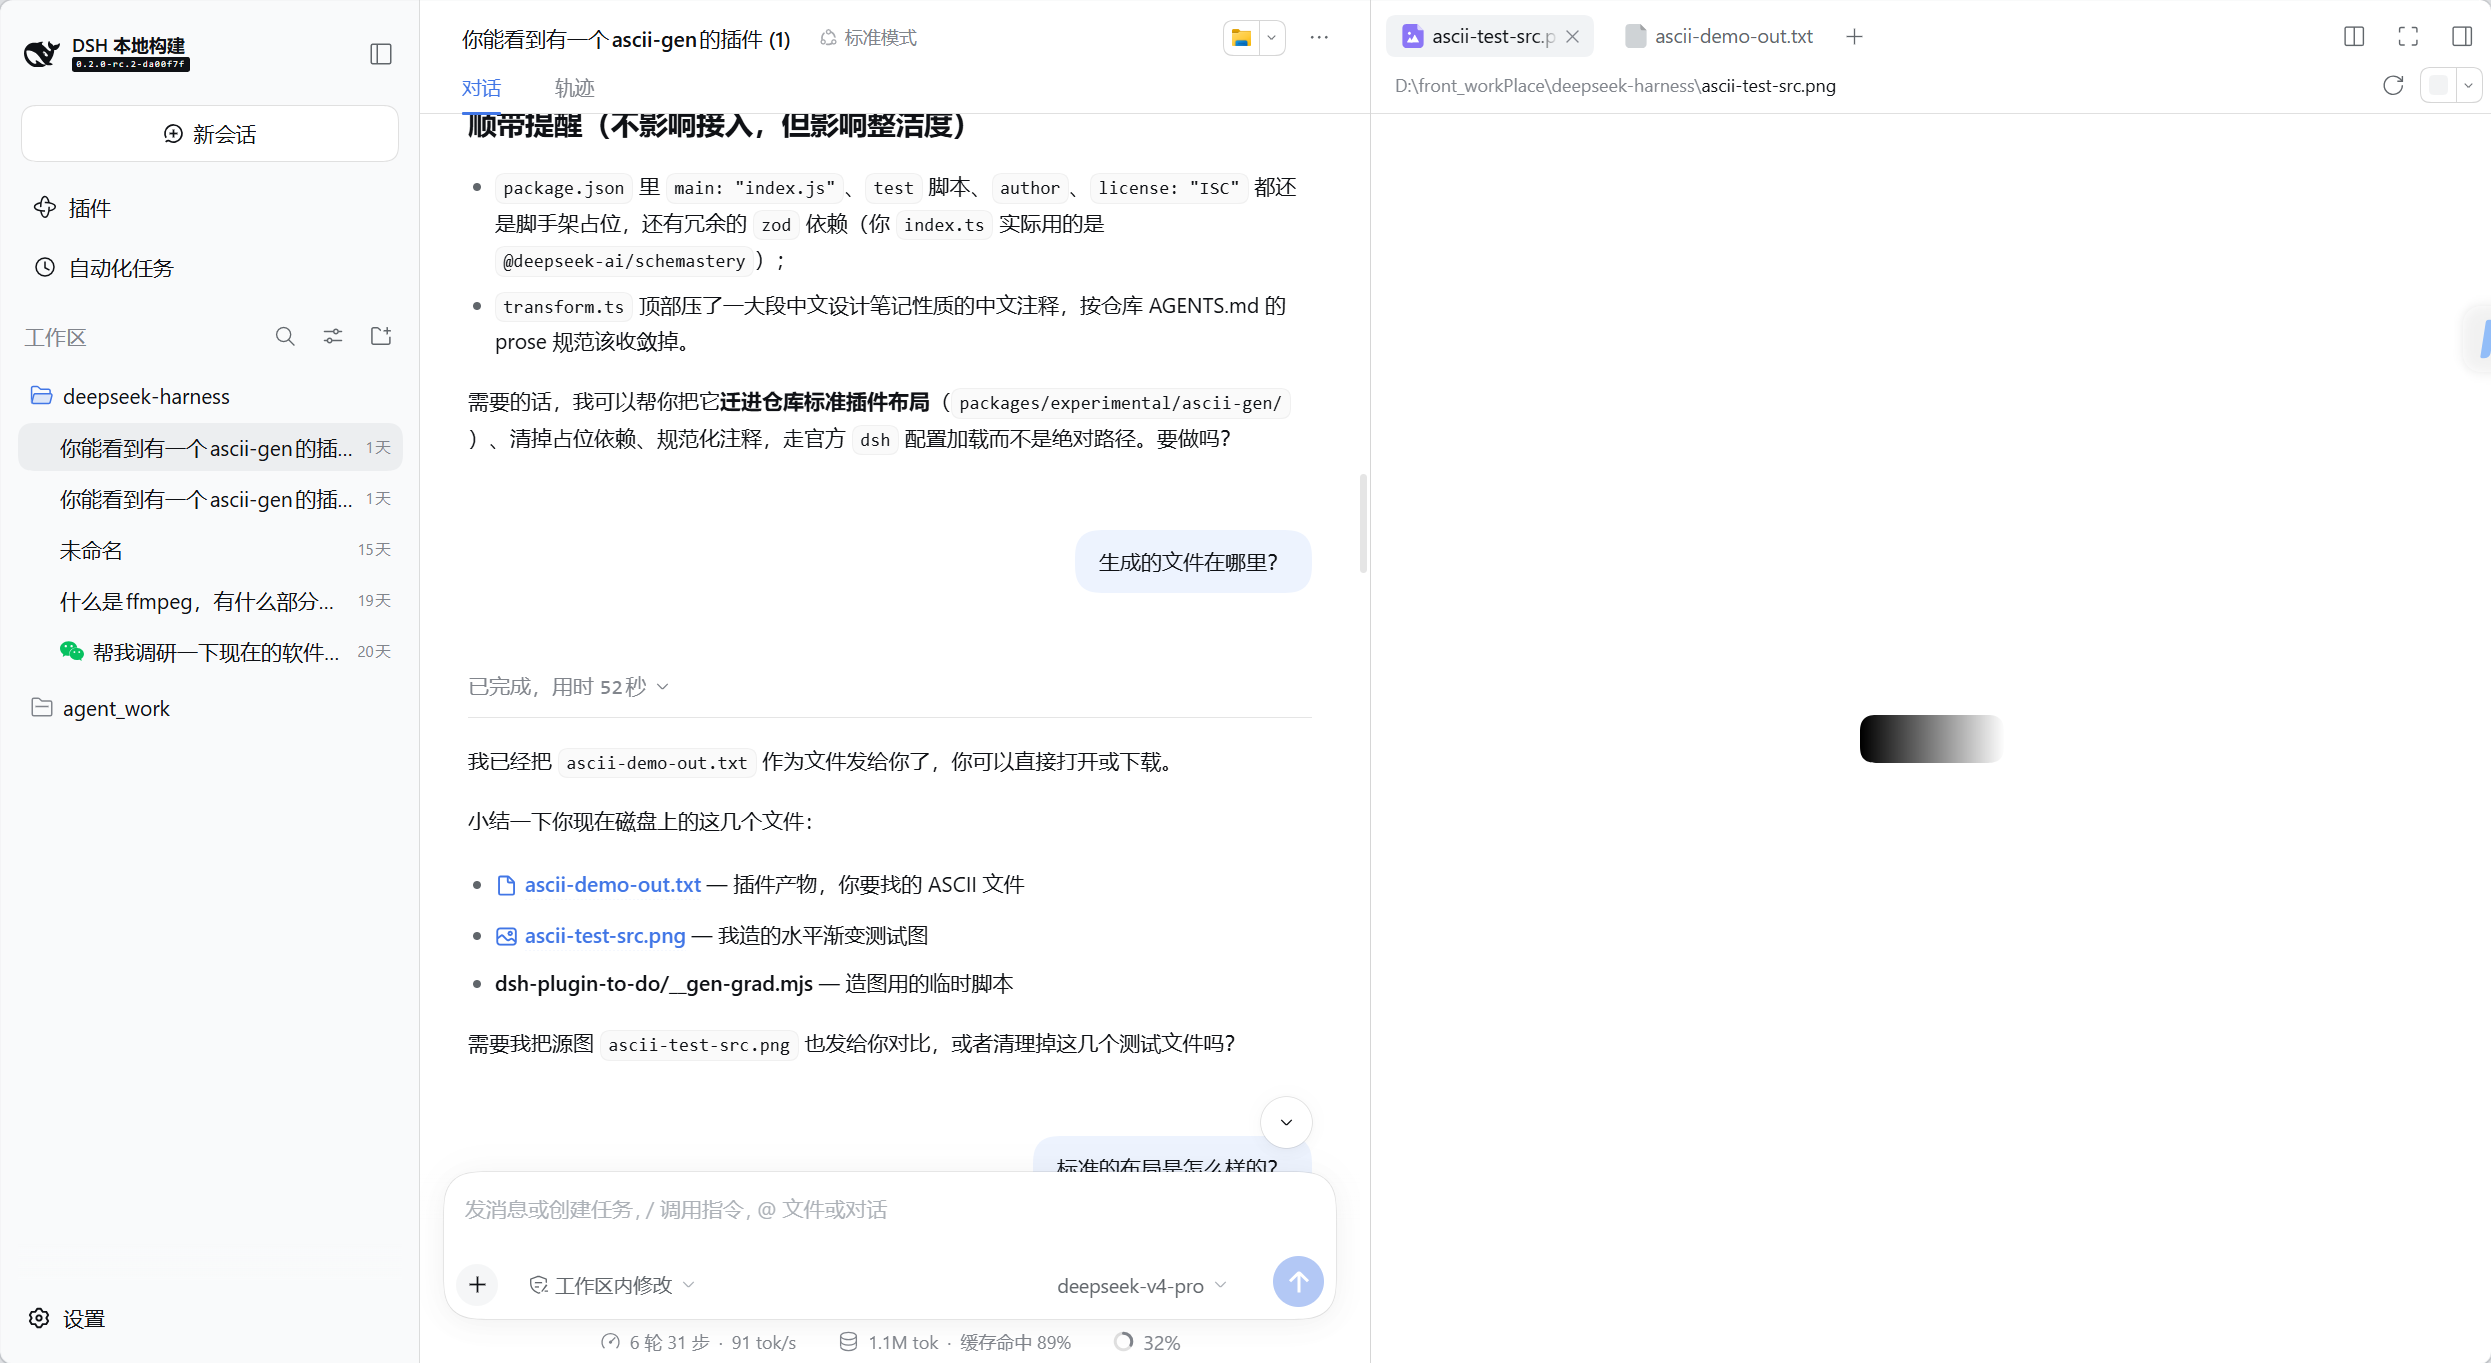Viewport: 2491px width, 1363px height.
Task: Start a new chat with 新会话
Action: [x=210, y=134]
